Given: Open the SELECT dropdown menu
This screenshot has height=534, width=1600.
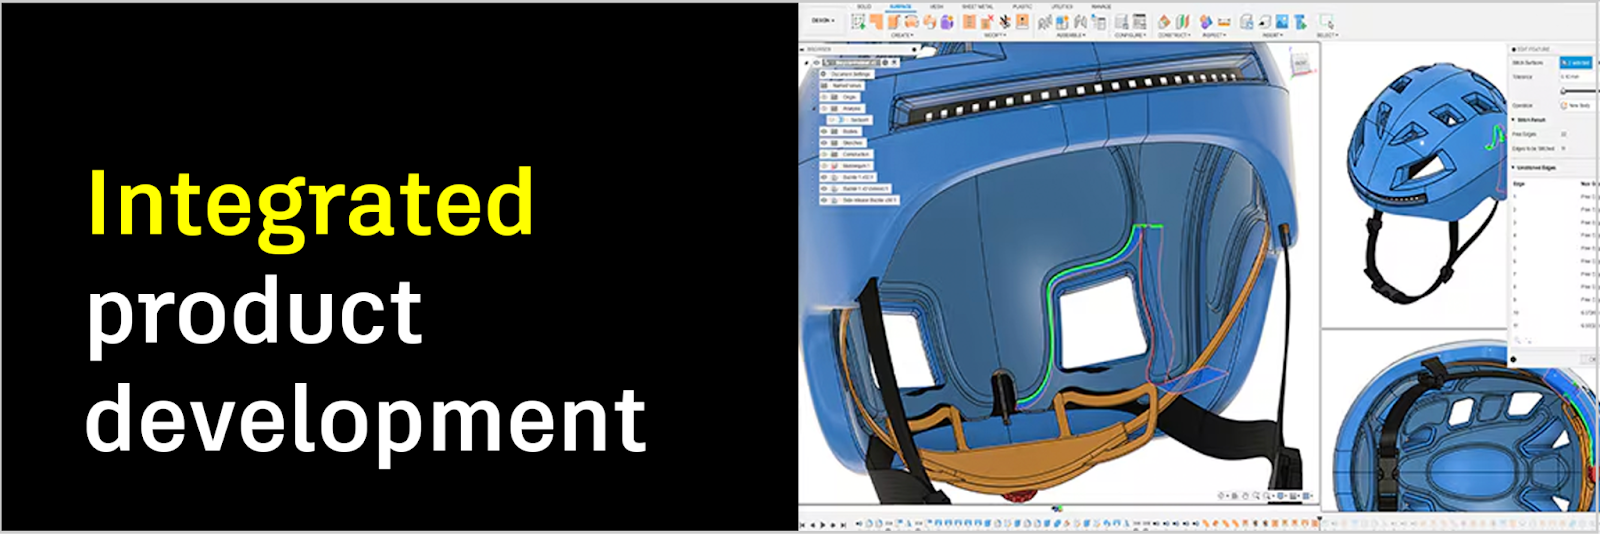Looking at the screenshot, I should coord(1327,35).
